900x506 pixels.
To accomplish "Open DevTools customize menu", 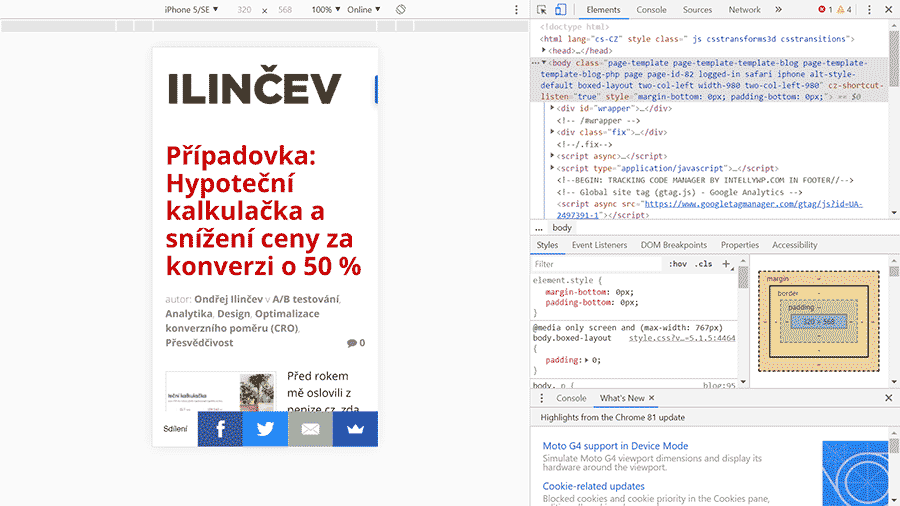I will click(x=869, y=9).
